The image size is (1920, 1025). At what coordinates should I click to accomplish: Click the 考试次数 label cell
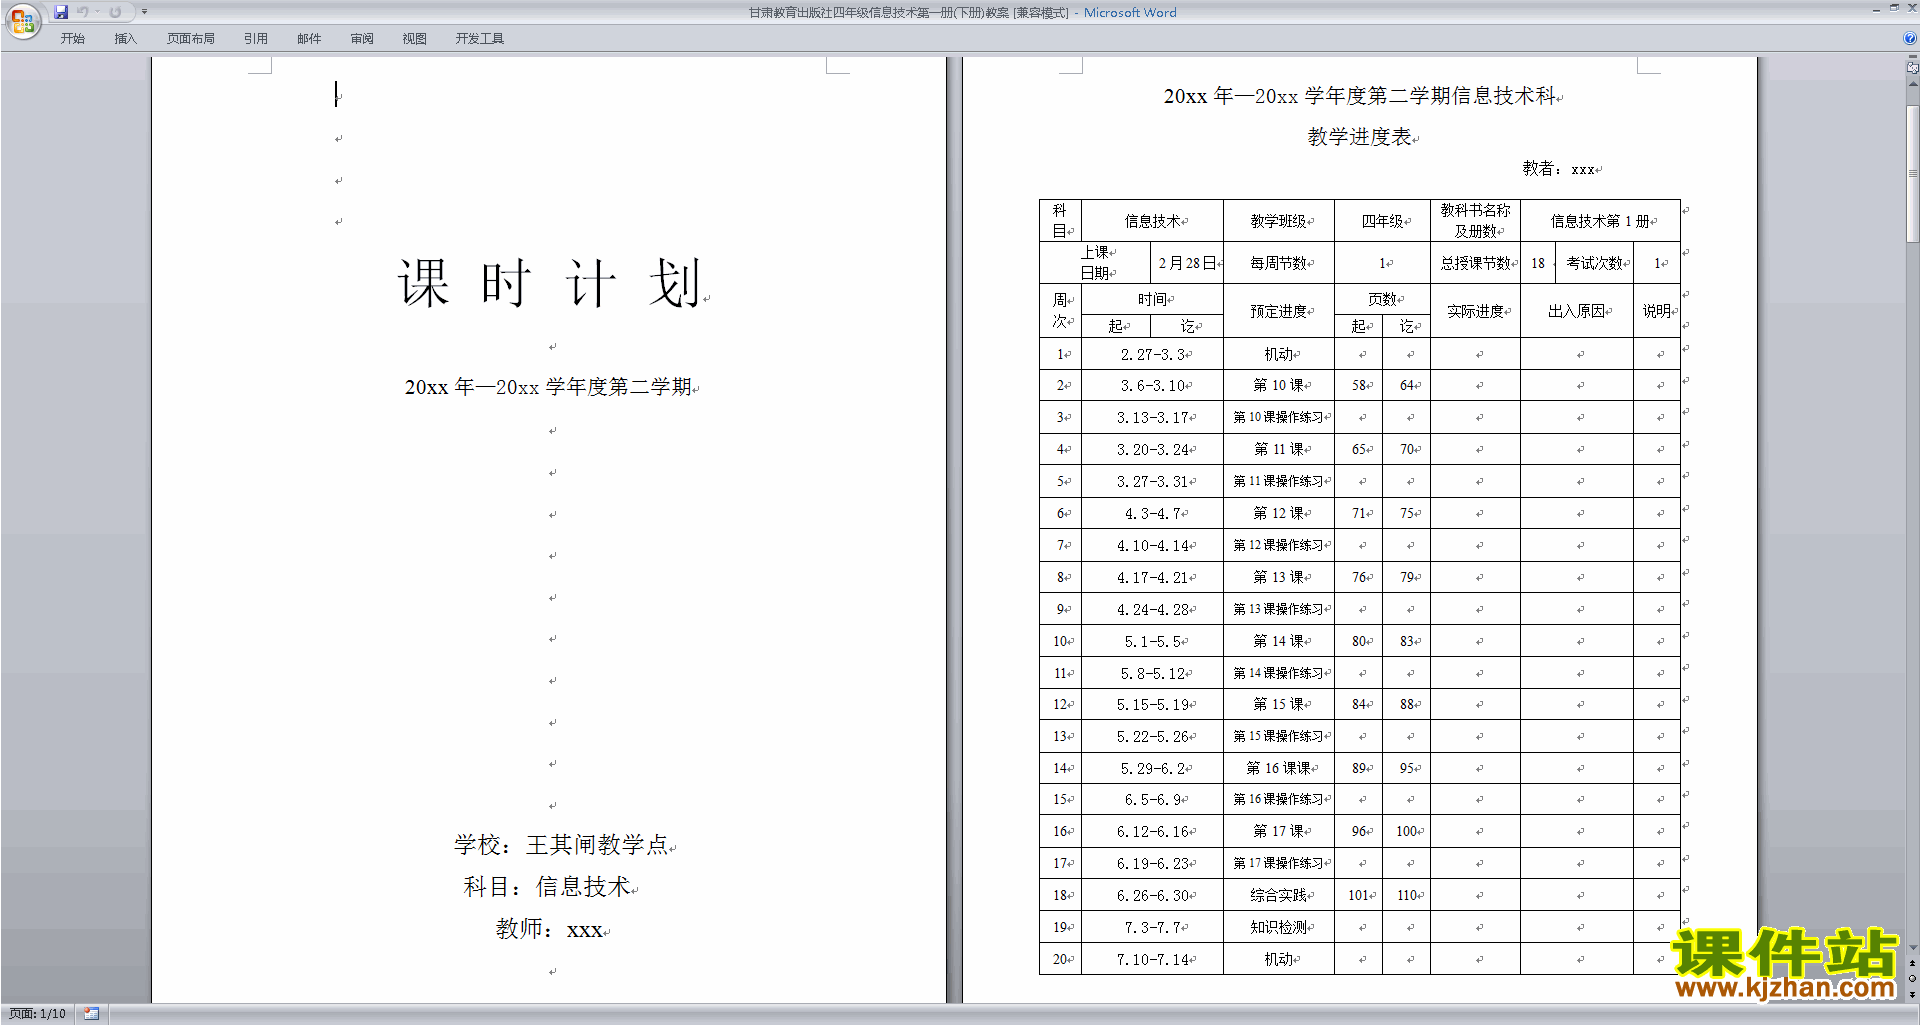pos(1594,263)
